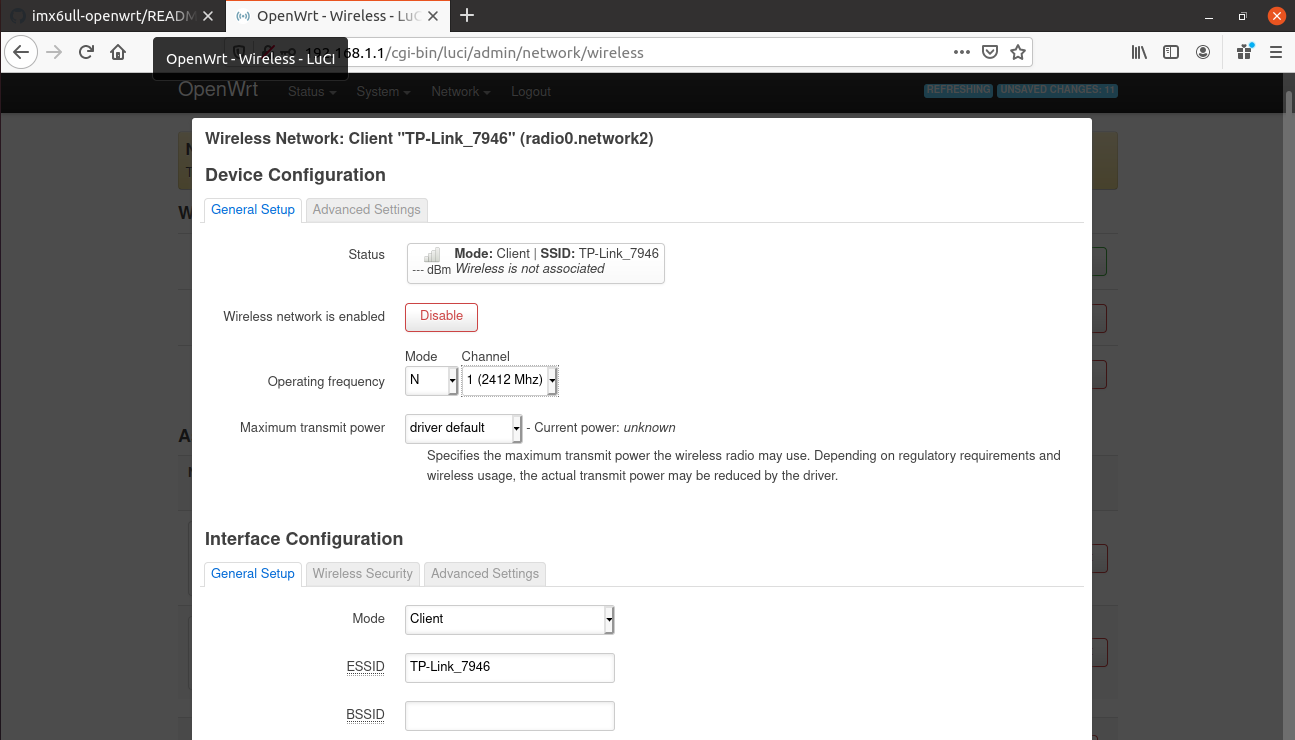The height and width of the screenshot is (740, 1295).
Task: Open the interface Mode Client dropdown
Action: coord(509,619)
